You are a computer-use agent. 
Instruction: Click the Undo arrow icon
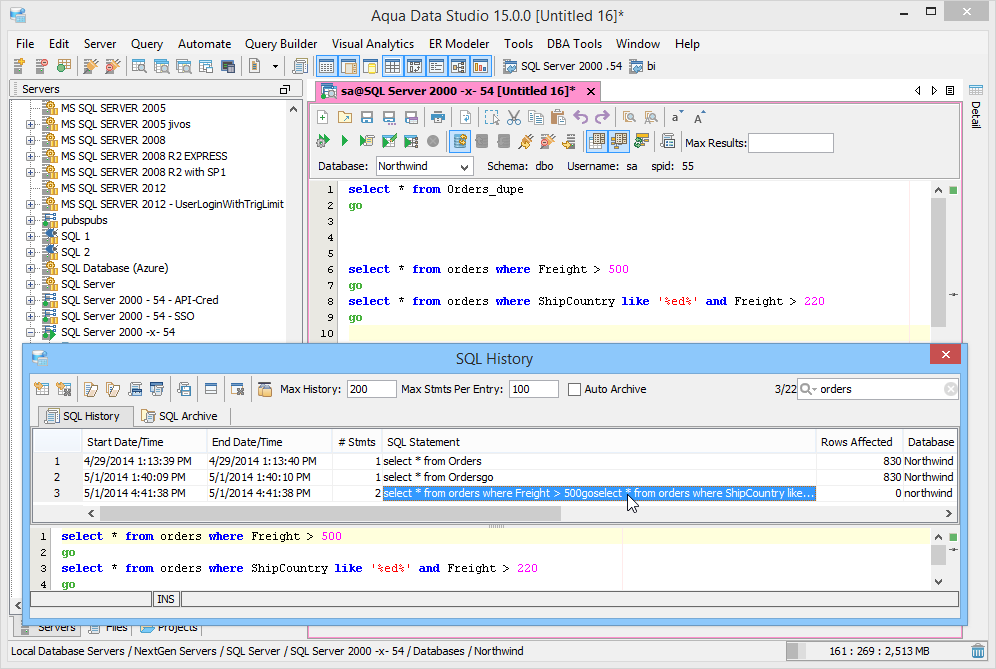[x=580, y=118]
